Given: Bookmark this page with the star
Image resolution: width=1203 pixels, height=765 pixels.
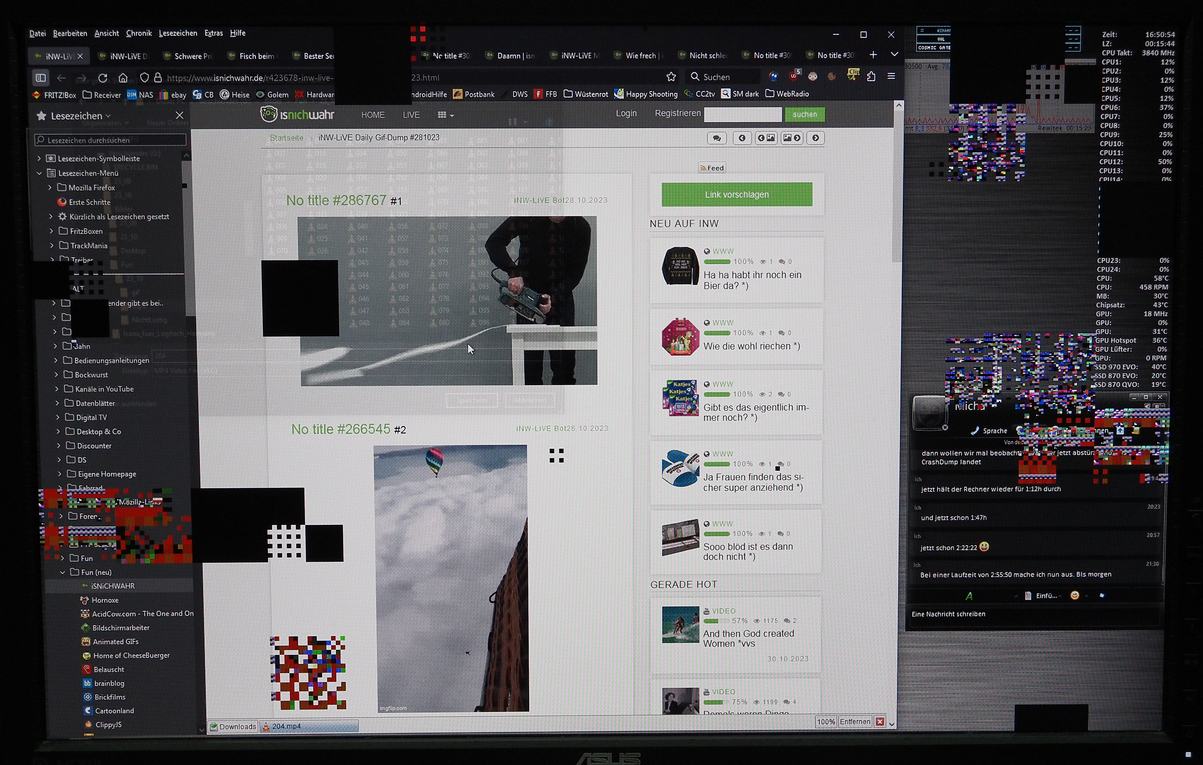Looking at the screenshot, I should coord(671,76).
